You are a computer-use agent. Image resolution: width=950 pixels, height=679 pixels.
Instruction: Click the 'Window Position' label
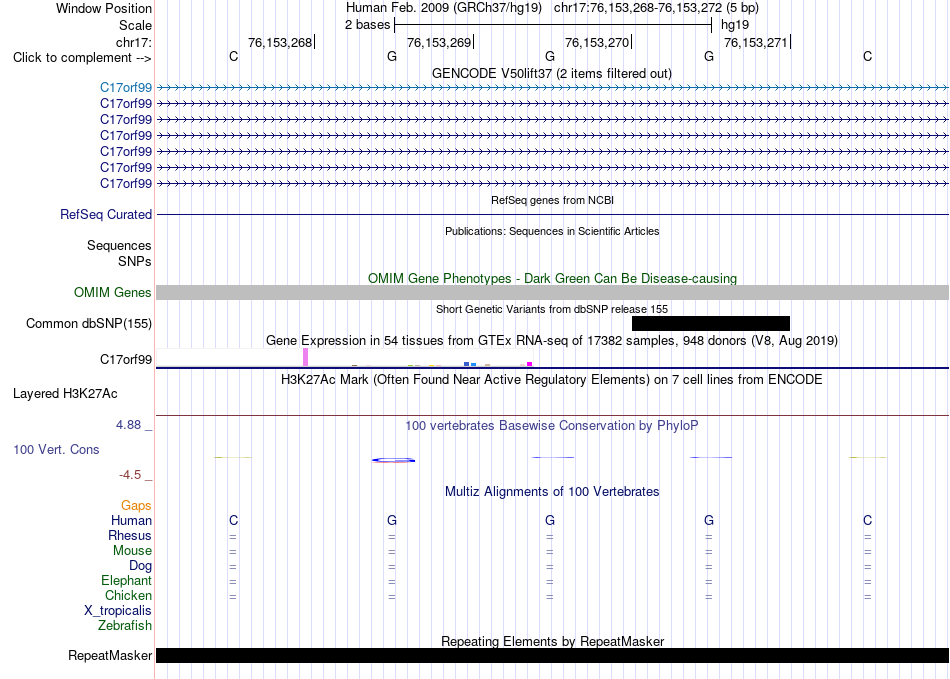pos(104,8)
